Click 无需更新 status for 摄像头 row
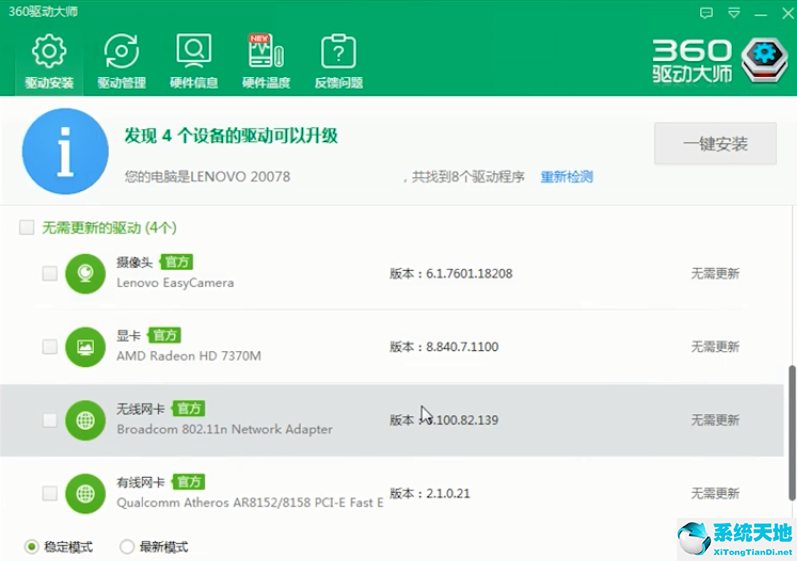797x561 pixels. pos(715,273)
